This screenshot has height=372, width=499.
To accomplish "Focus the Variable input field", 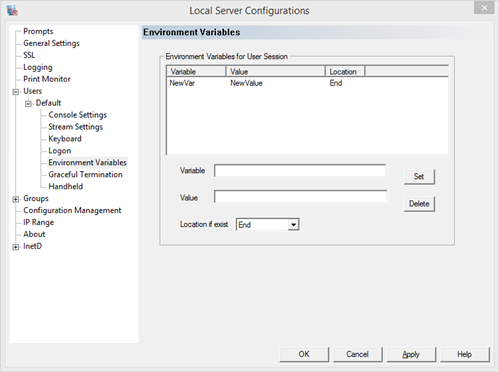I will point(300,171).
